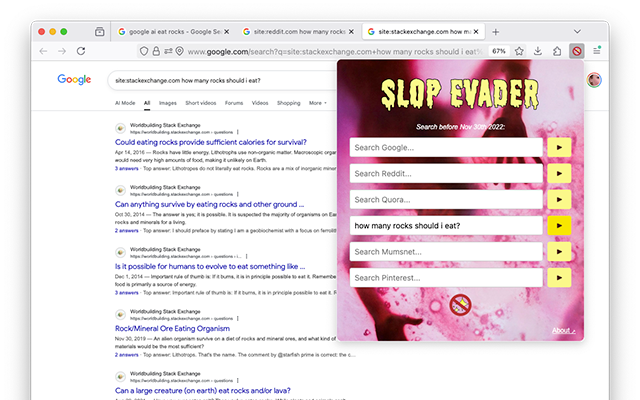The width and height of the screenshot is (640, 400).
Task: Bookmark this page with the star icon
Action: [519, 51]
